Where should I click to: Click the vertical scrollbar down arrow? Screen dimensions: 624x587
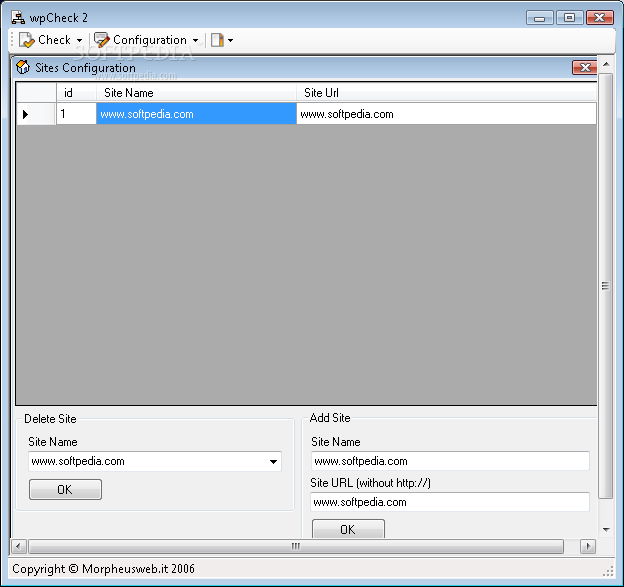pos(606,529)
